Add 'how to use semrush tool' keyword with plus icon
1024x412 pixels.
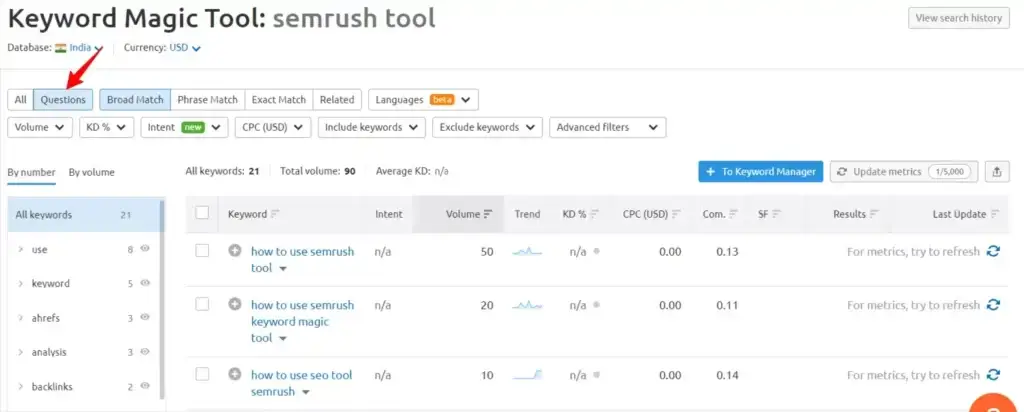point(235,251)
